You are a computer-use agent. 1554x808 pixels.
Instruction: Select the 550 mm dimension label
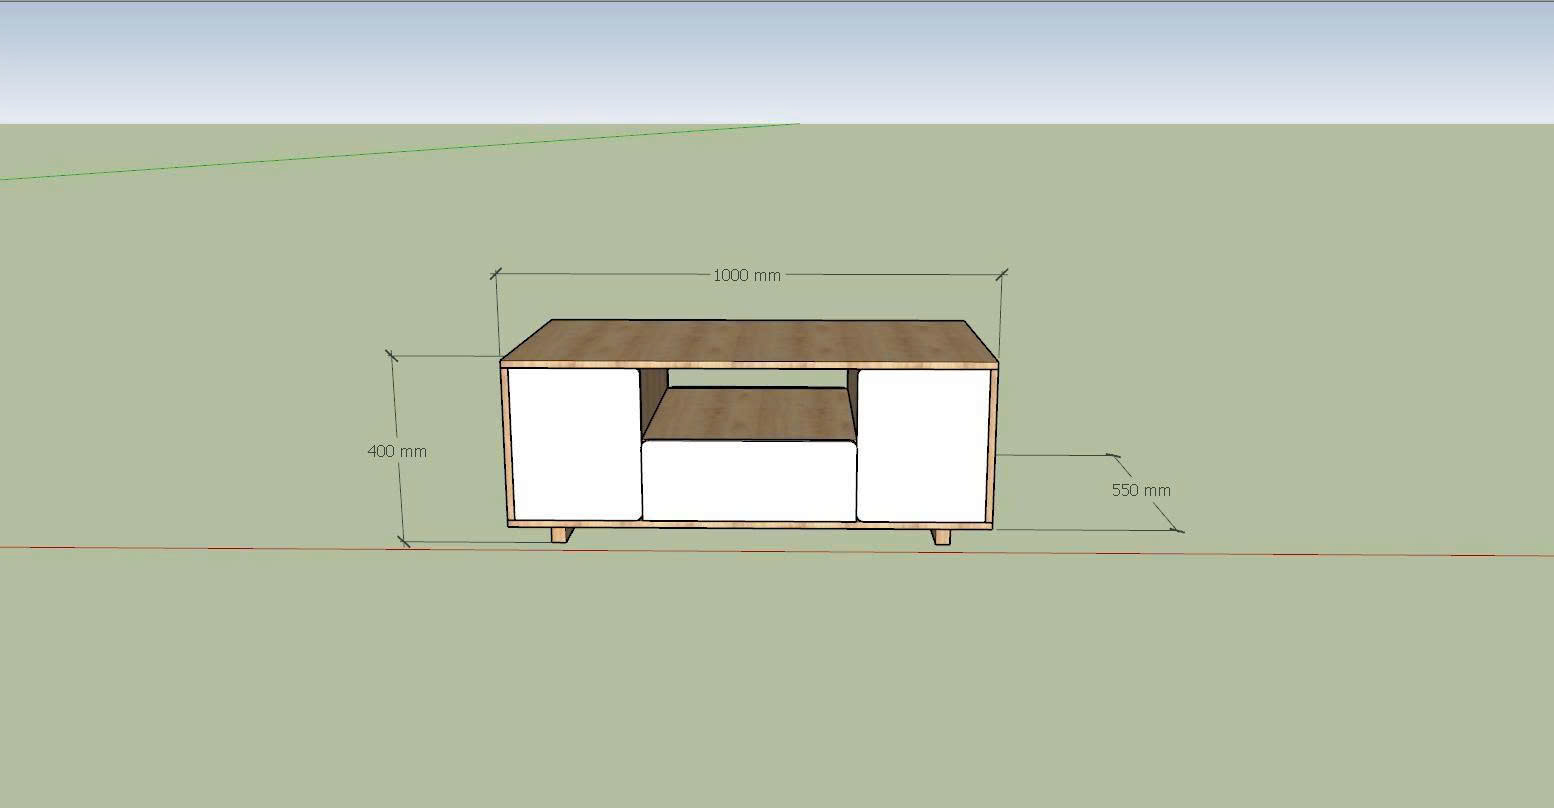pyautogui.click(x=1141, y=490)
